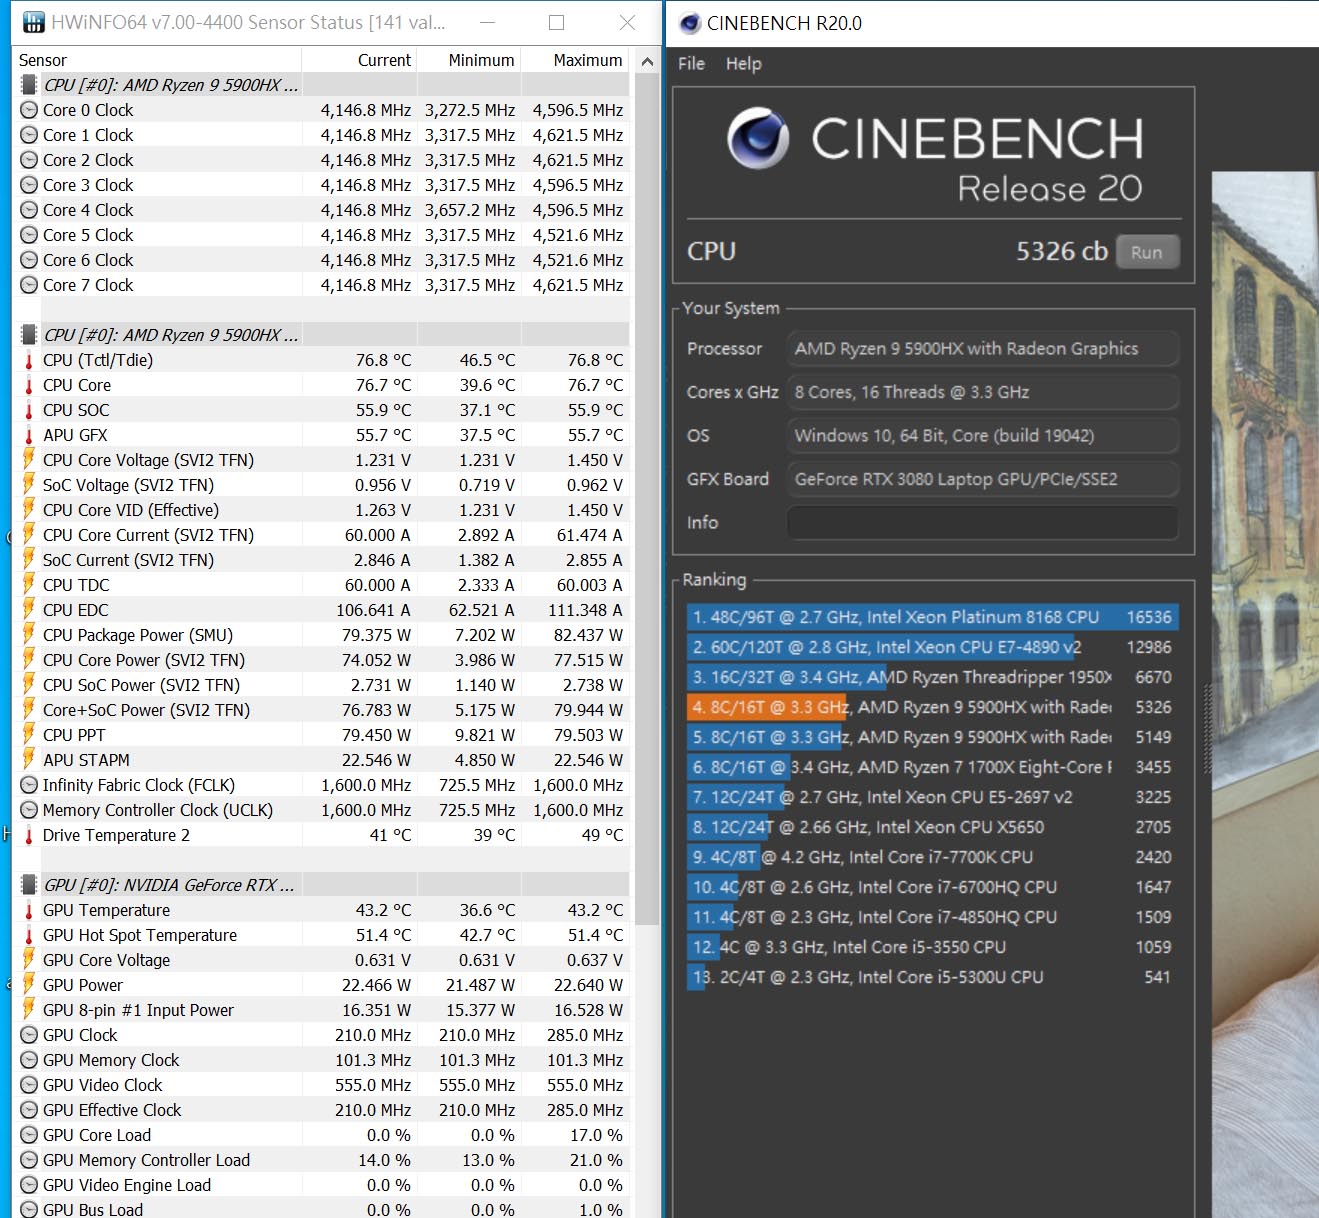Select ranking entry Intel Xeon Platinum 8168 CPU
This screenshot has width=1319, height=1218.
932,617
